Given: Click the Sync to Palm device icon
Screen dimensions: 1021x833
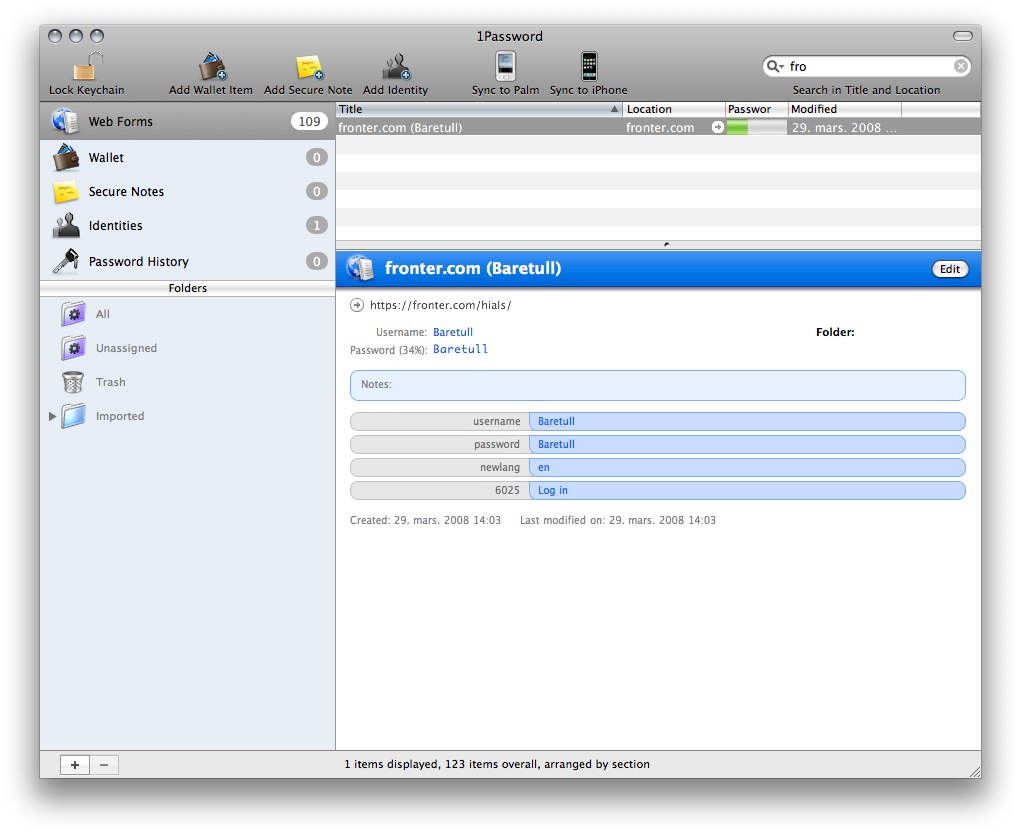Looking at the screenshot, I should click(x=505, y=66).
